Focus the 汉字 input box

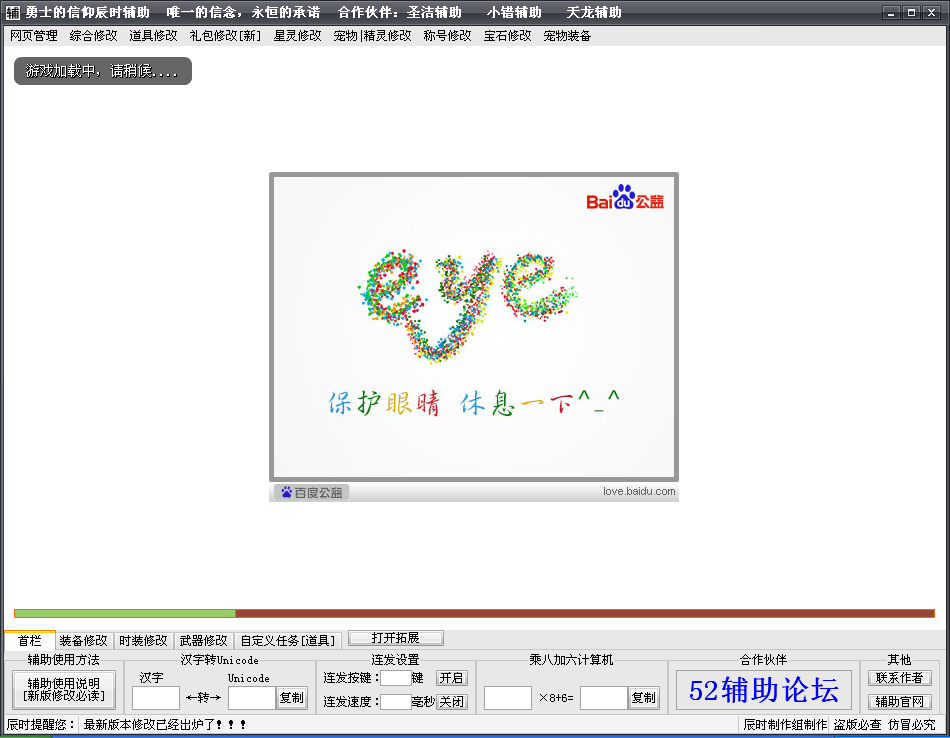156,697
